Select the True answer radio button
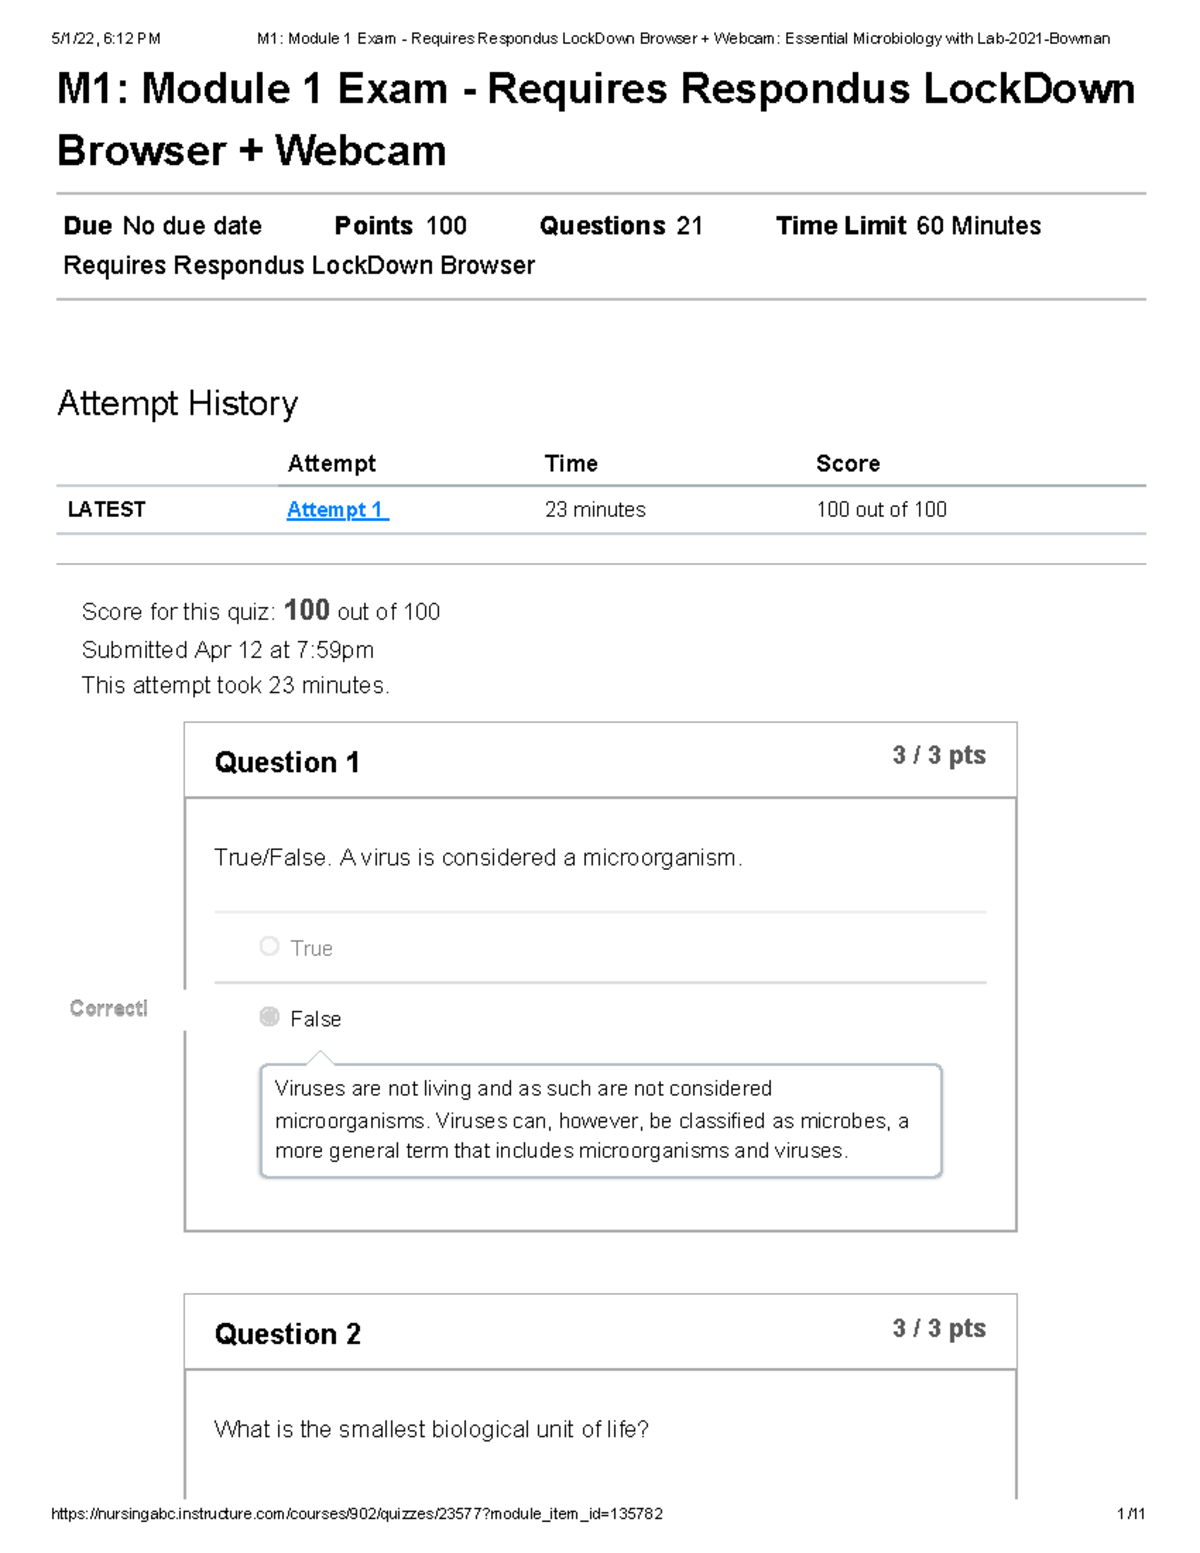Viewport: 1200px width, 1553px height. coord(269,946)
